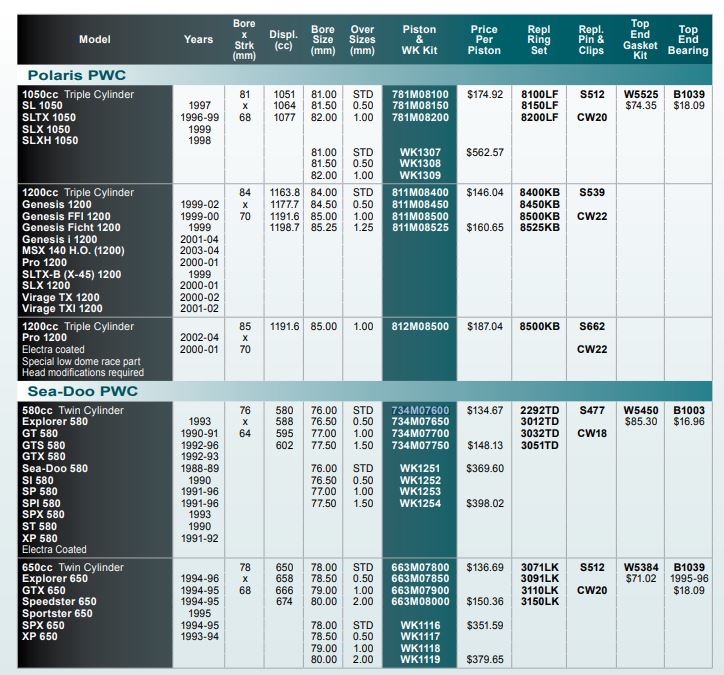724x675 pixels.
Task: Select ring set 3110LK
Action: pos(539,590)
